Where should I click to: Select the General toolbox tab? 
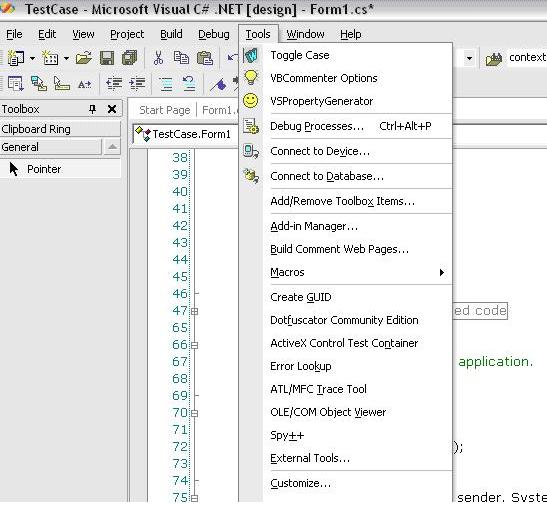click(51, 147)
